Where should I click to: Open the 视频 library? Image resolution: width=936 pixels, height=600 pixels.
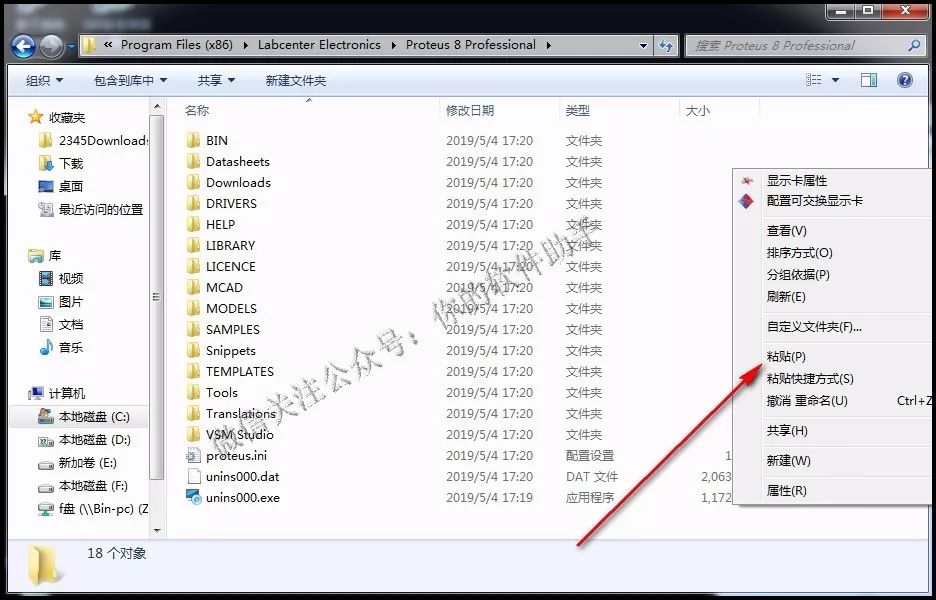tap(60, 278)
